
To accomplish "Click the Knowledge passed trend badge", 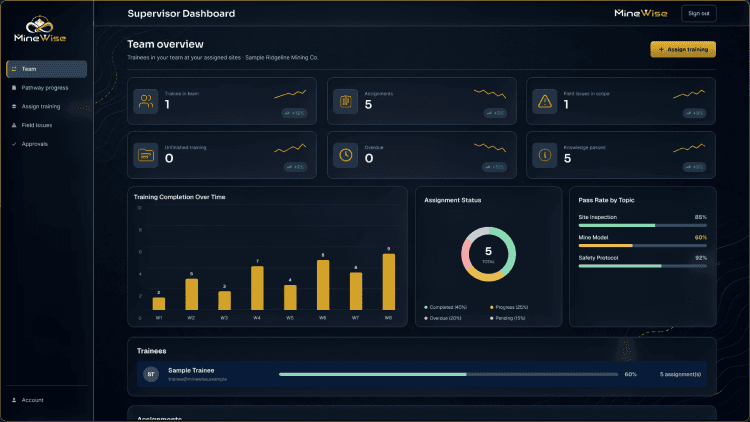I will pyautogui.click(x=695, y=167).
